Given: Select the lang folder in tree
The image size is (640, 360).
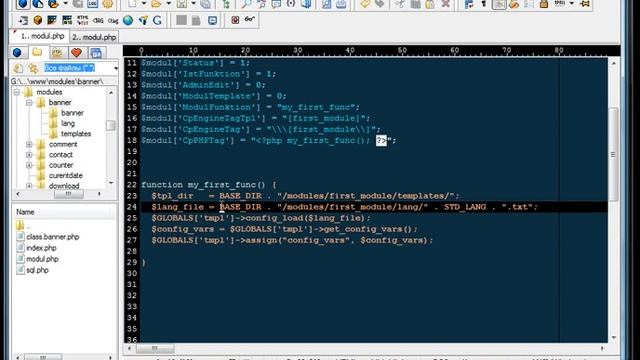Looking at the screenshot, I should (x=68, y=123).
